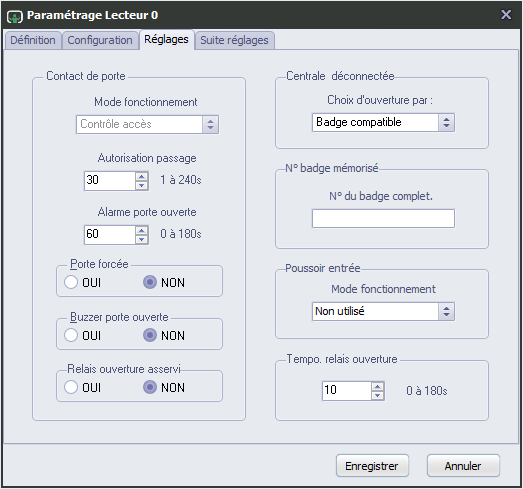Increase Tempo. relais ouverture with up arrow
523x489 pixels.
click(378, 387)
